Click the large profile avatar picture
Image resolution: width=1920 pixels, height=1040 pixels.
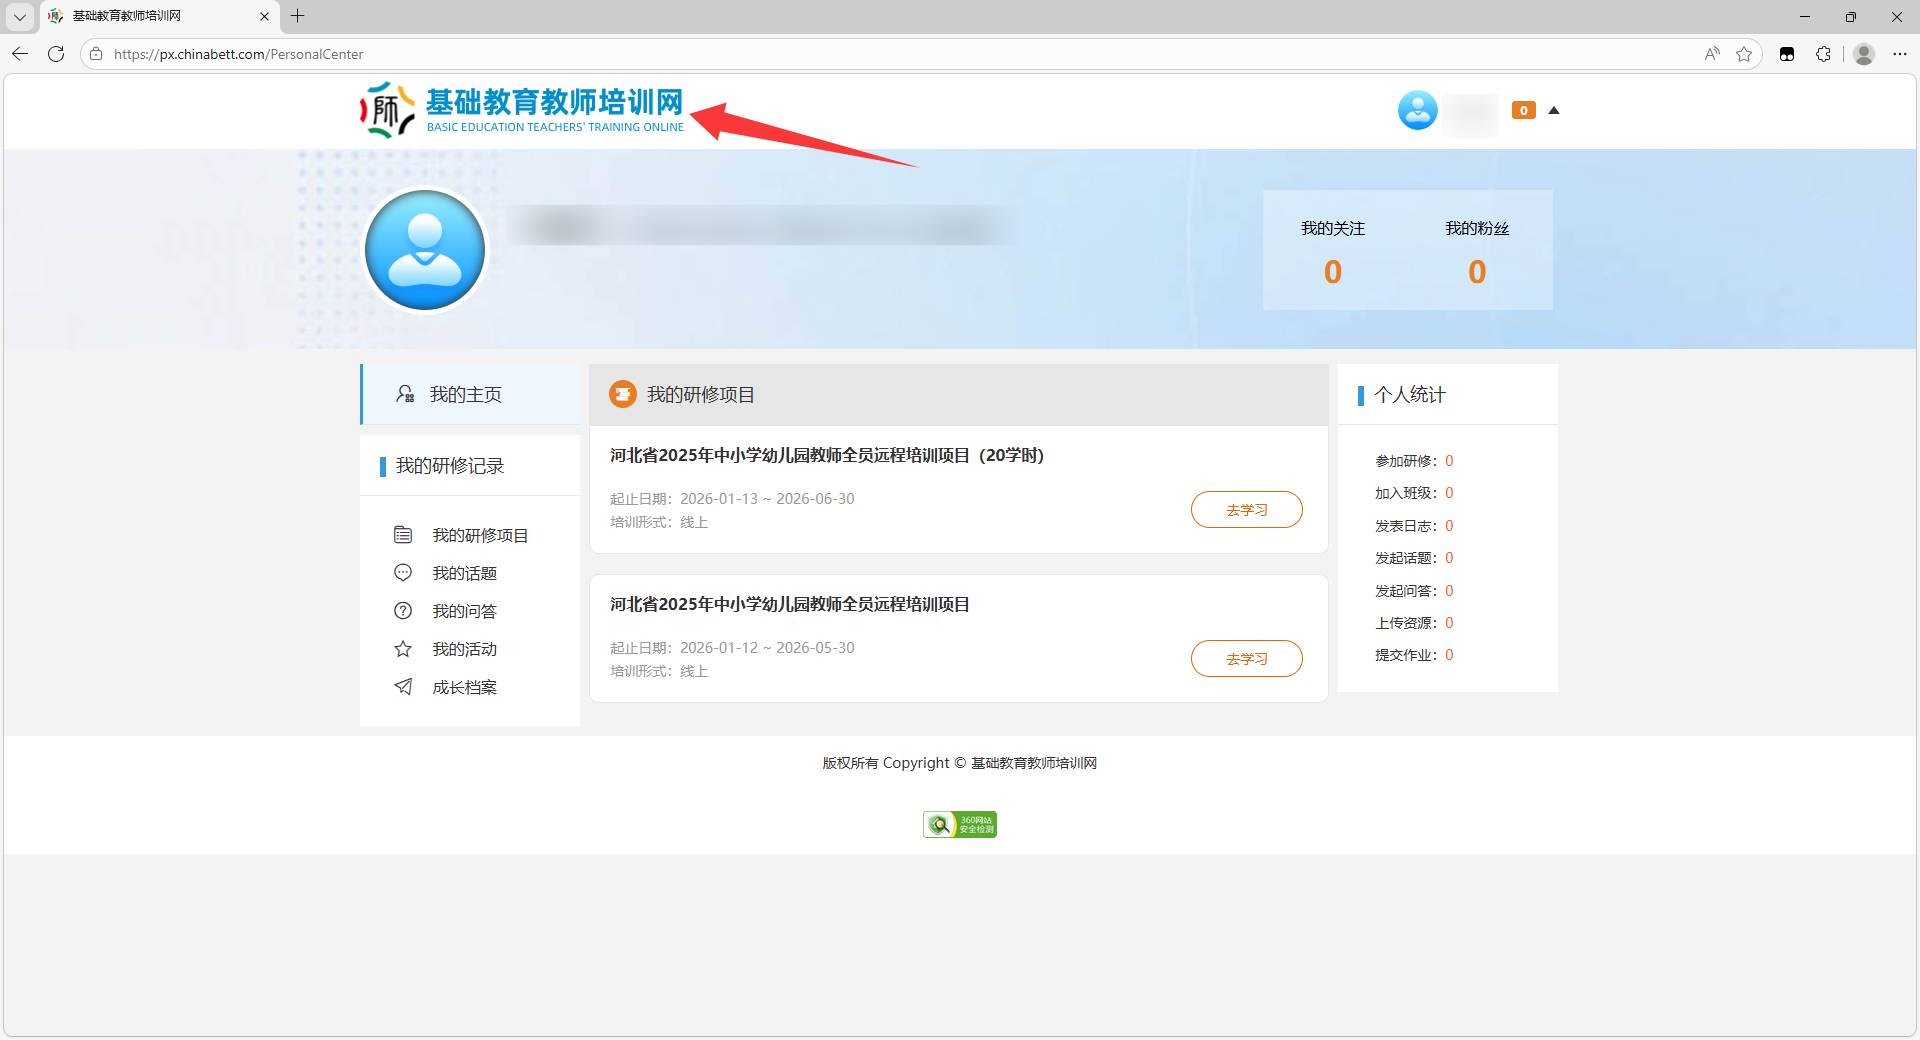click(425, 250)
